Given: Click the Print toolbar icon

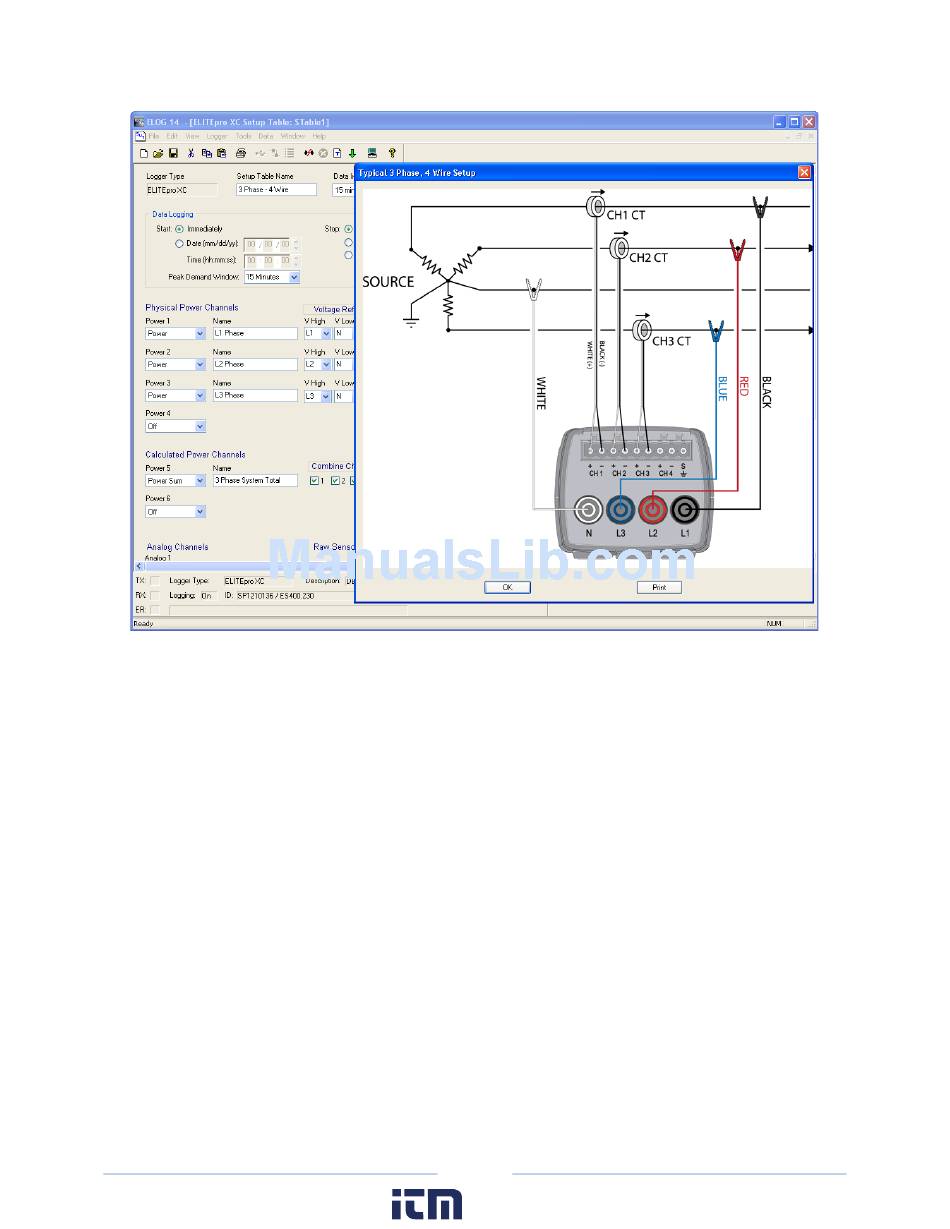Looking at the screenshot, I should pos(241,153).
